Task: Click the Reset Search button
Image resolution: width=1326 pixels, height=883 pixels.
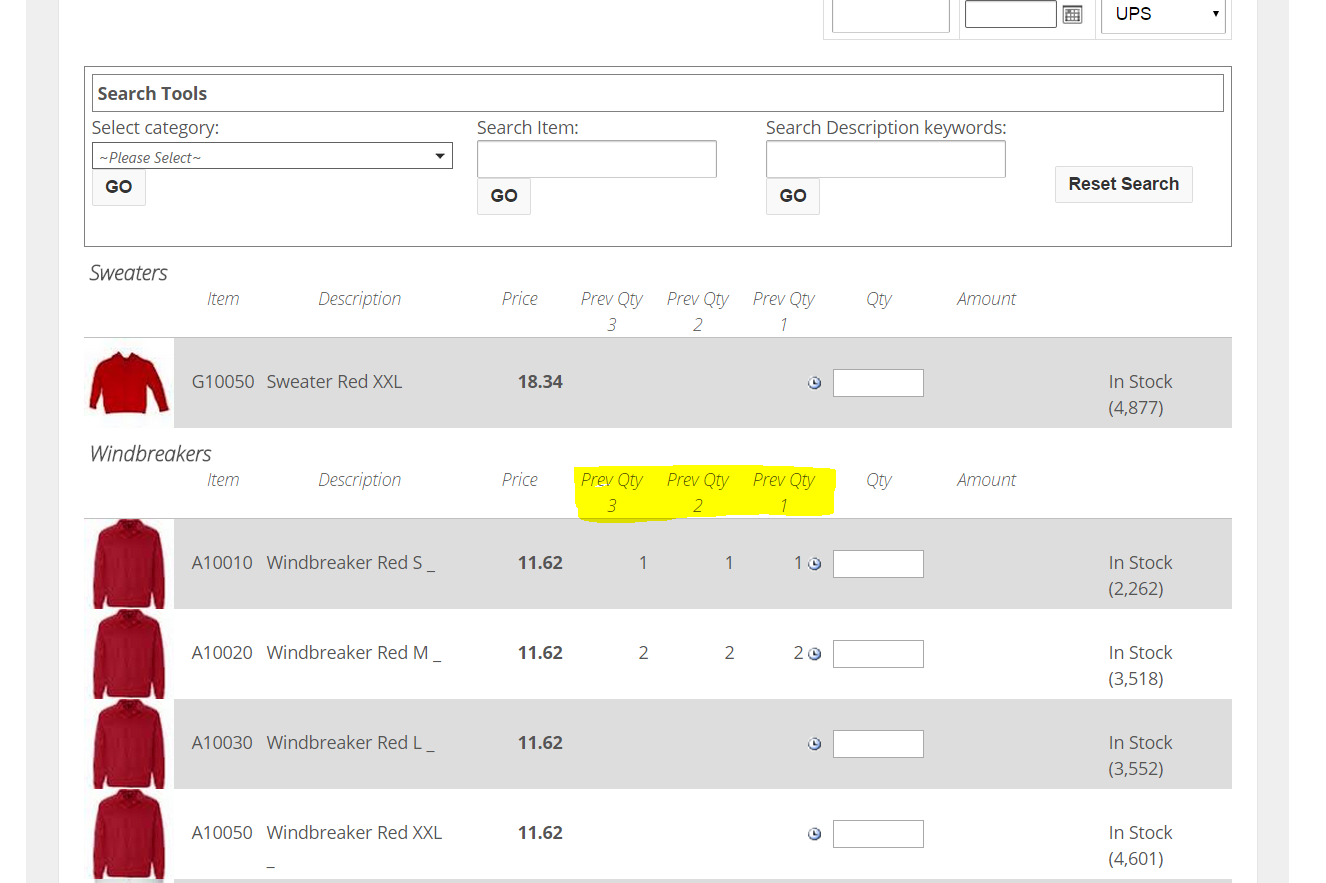Action: [1123, 184]
